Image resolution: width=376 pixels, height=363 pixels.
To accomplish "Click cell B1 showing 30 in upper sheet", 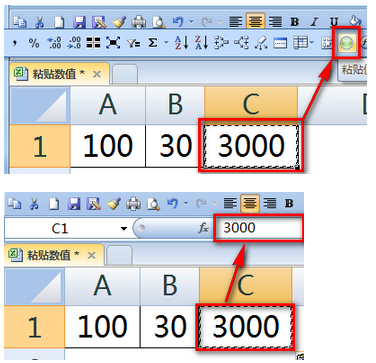I will click(175, 146).
